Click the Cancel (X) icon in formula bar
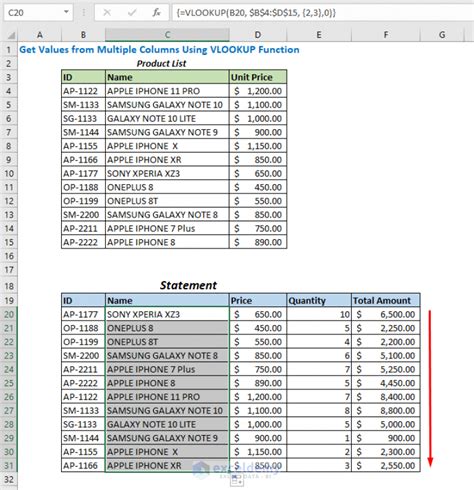This screenshot has height=490, width=474. [x=107, y=13]
